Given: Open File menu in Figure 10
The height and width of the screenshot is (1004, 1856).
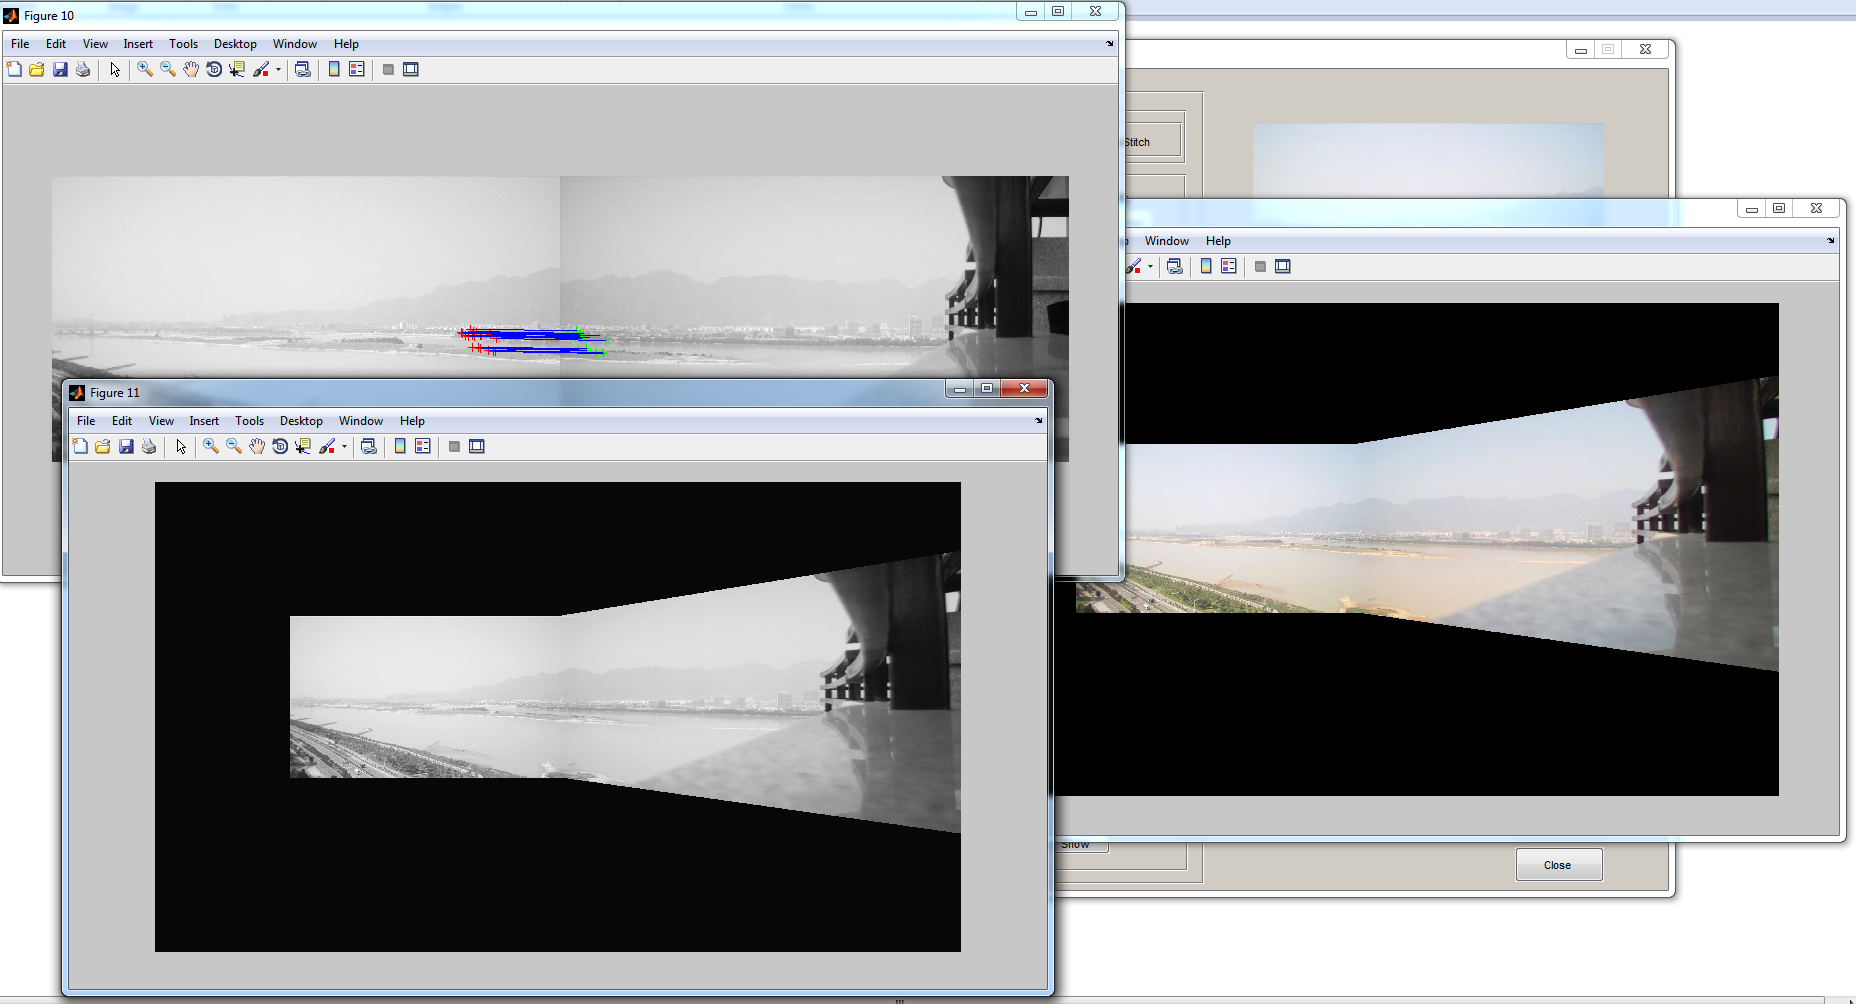Looking at the screenshot, I should point(20,44).
